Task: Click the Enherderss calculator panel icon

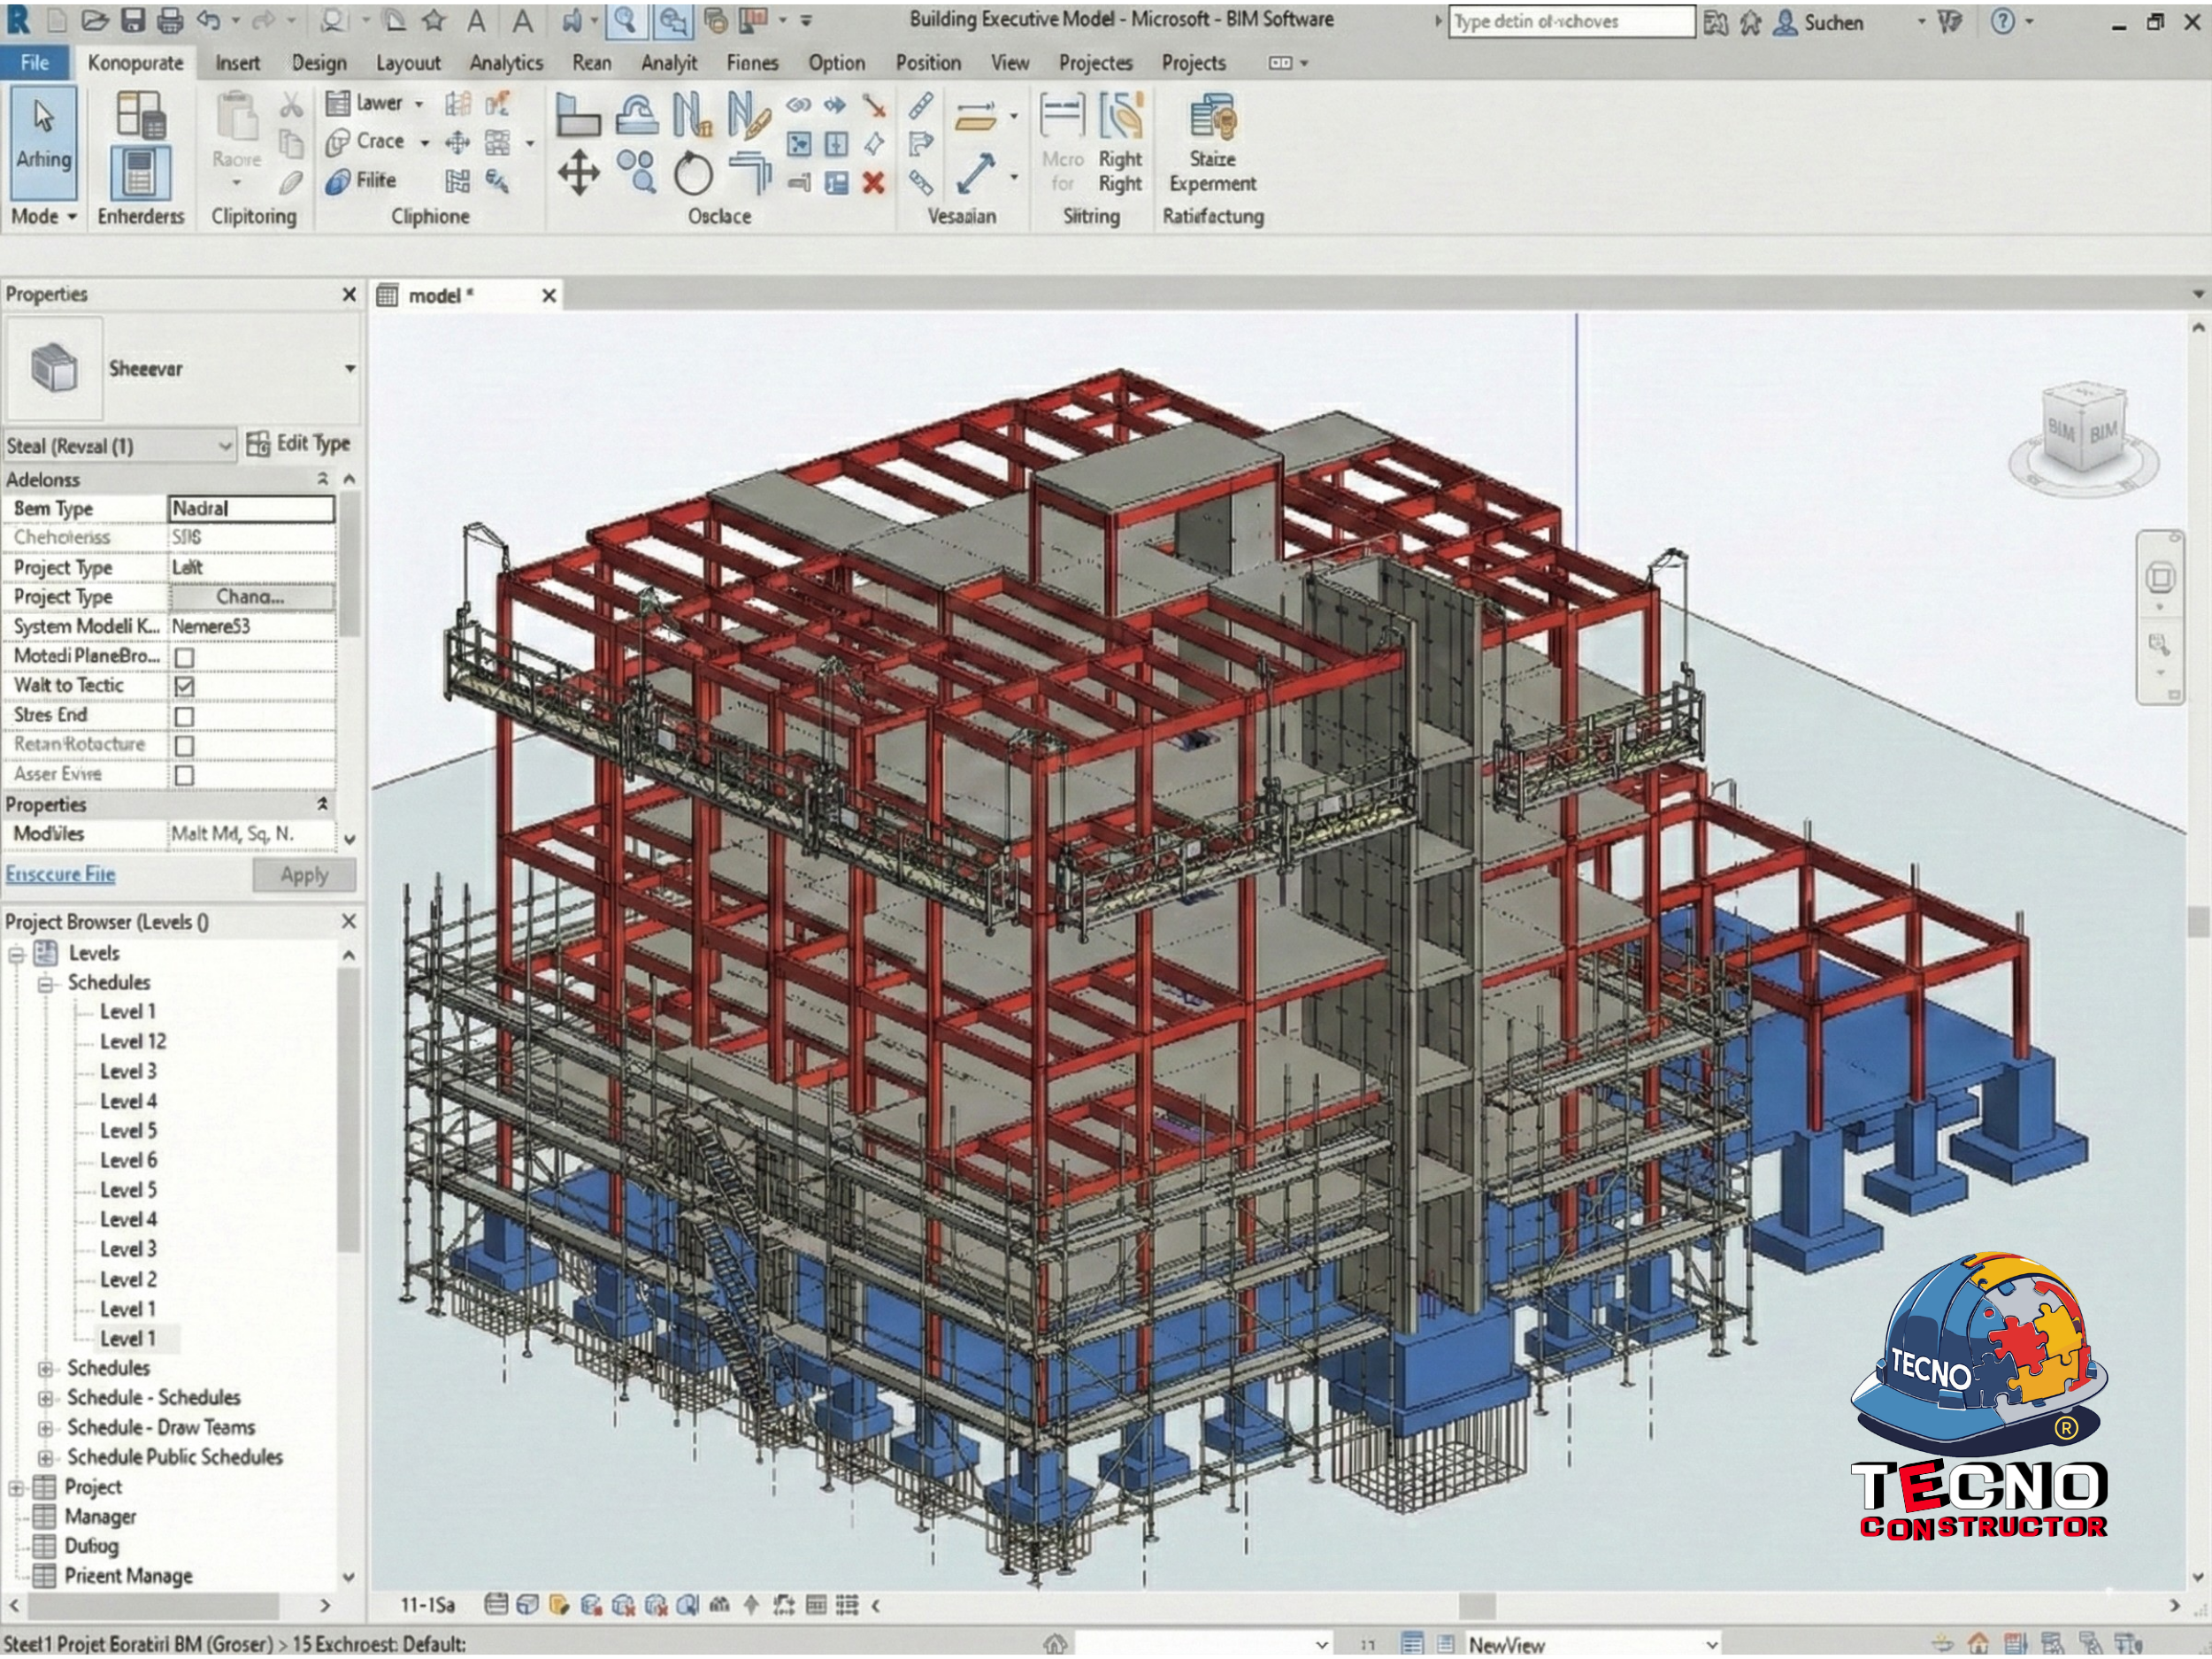Action: tap(140, 172)
